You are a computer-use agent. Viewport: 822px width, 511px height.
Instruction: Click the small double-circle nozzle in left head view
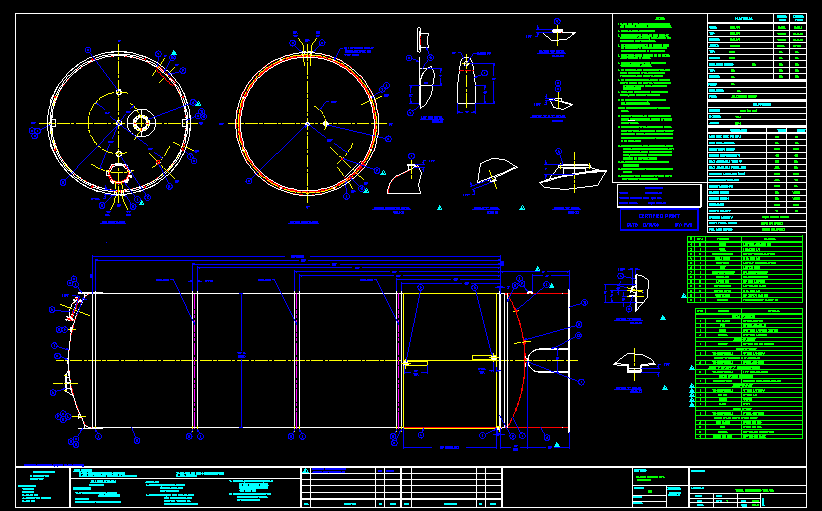[140, 122]
